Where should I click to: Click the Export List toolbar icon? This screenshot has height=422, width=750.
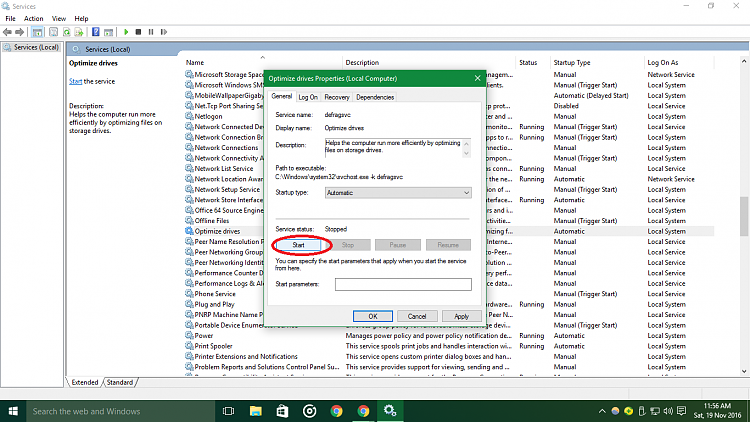(79, 32)
